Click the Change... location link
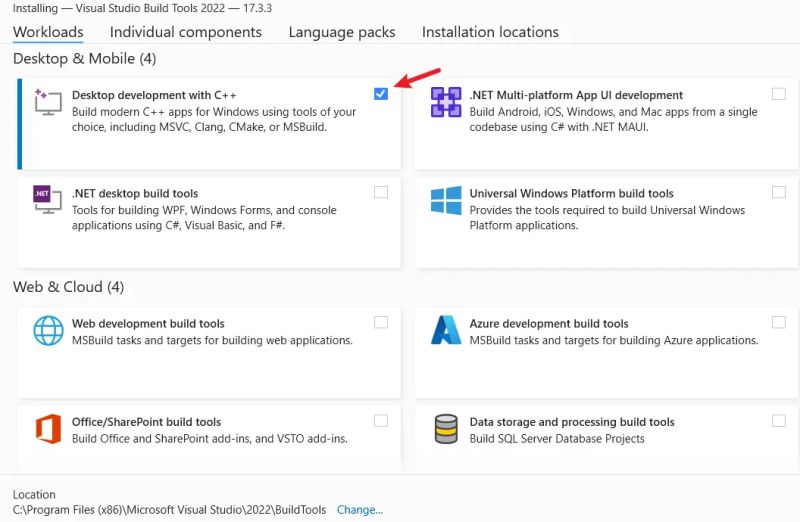 click(359, 510)
